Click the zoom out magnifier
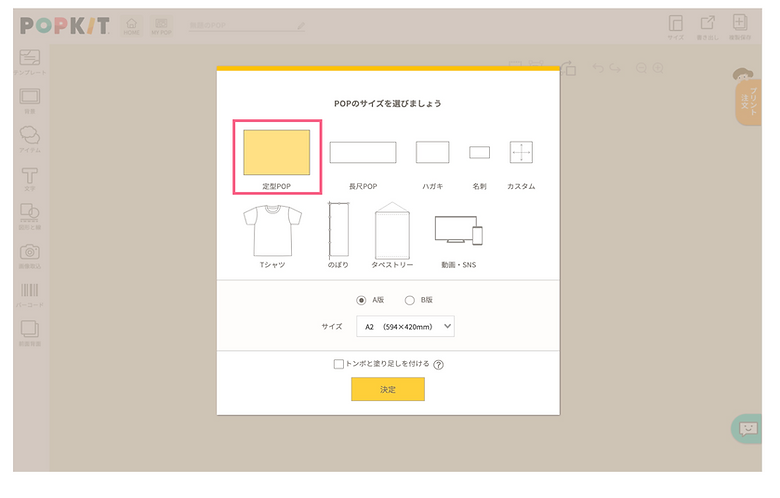780x498 pixels. pos(642,68)
